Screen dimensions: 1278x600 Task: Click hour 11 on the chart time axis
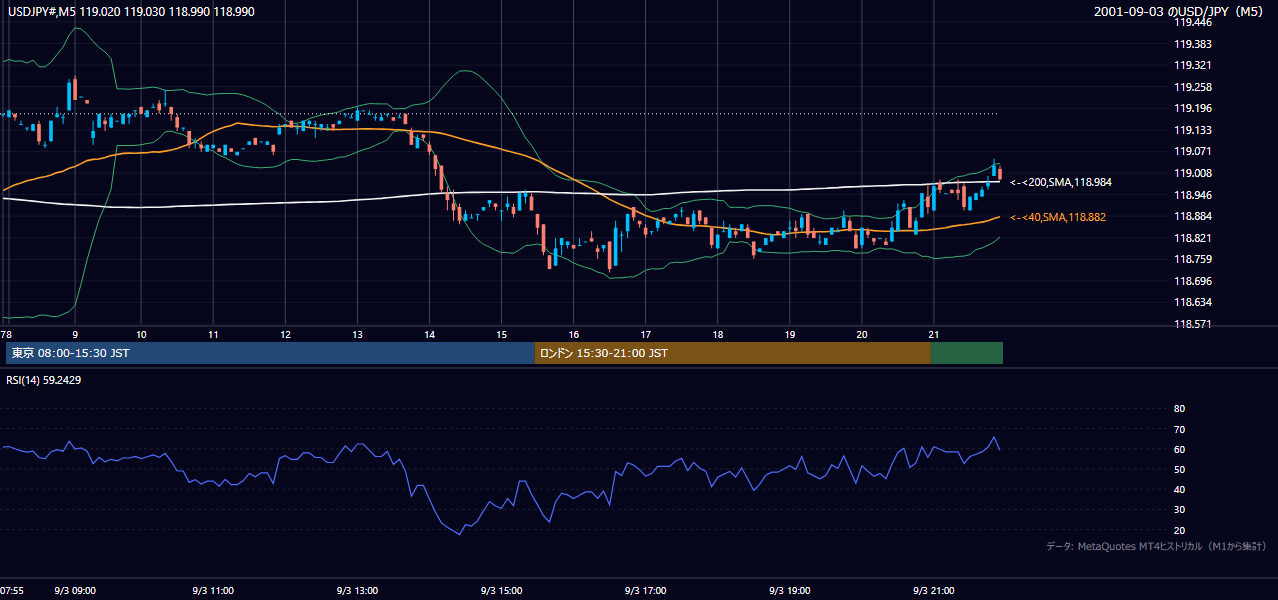(213, 334)
